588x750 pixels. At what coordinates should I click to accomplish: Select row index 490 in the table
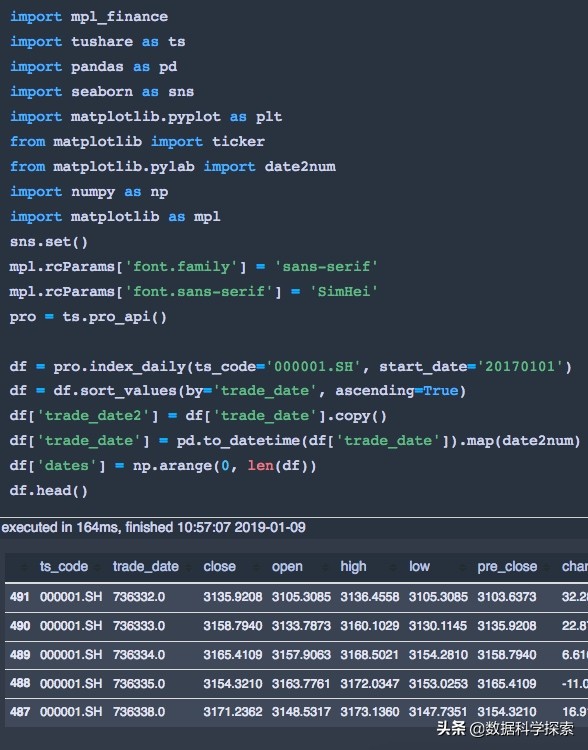tap(20, 626)
